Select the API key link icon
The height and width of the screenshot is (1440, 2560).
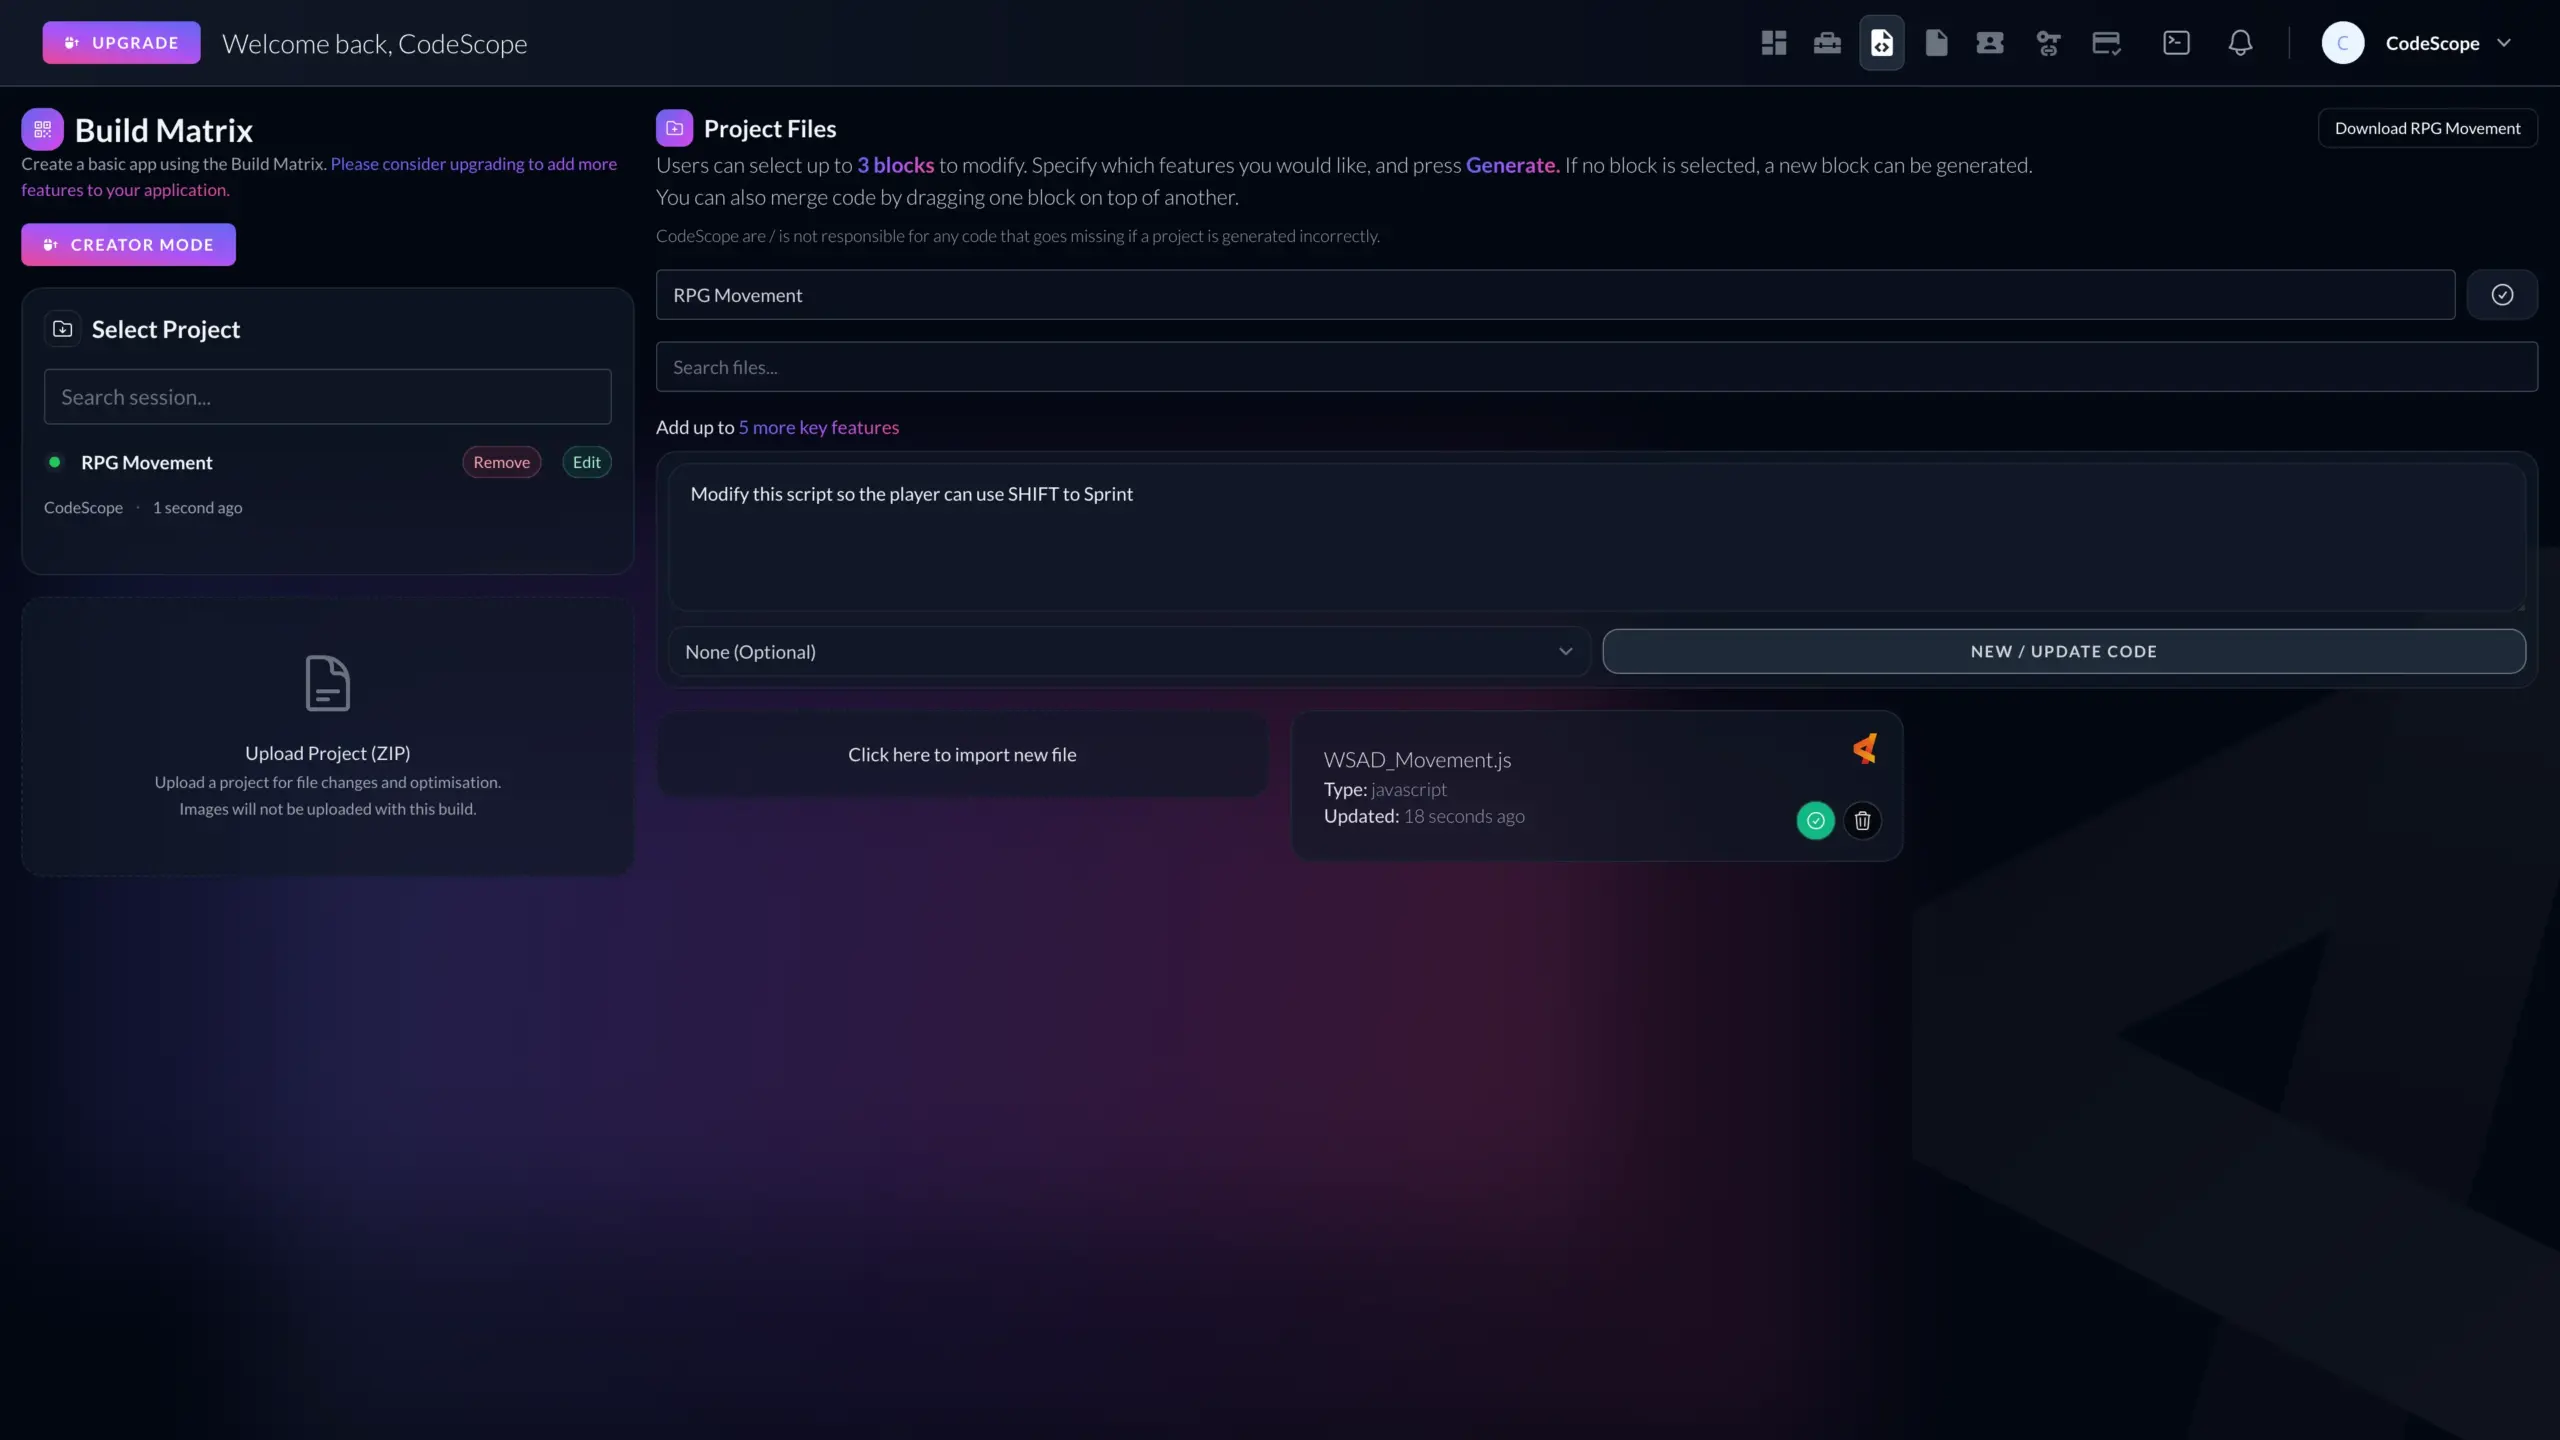tap(2047, 42)
